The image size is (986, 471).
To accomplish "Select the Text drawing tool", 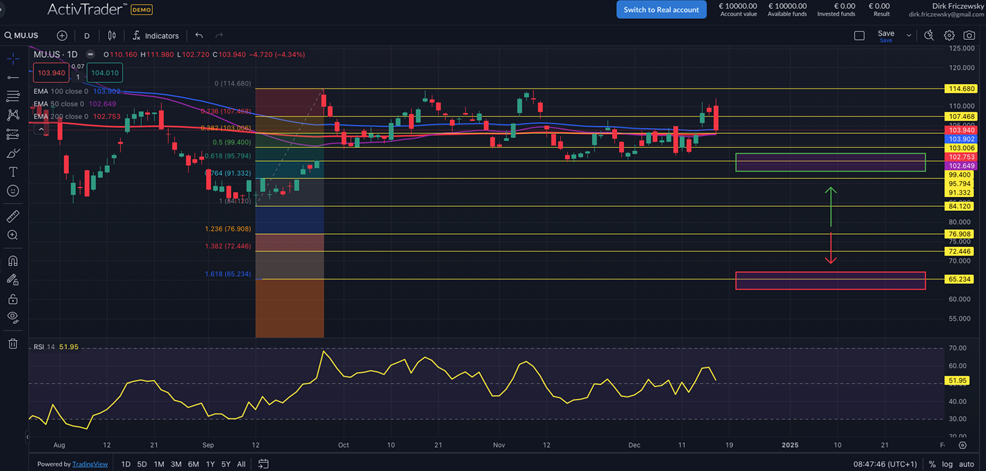I will click(12, 171).
